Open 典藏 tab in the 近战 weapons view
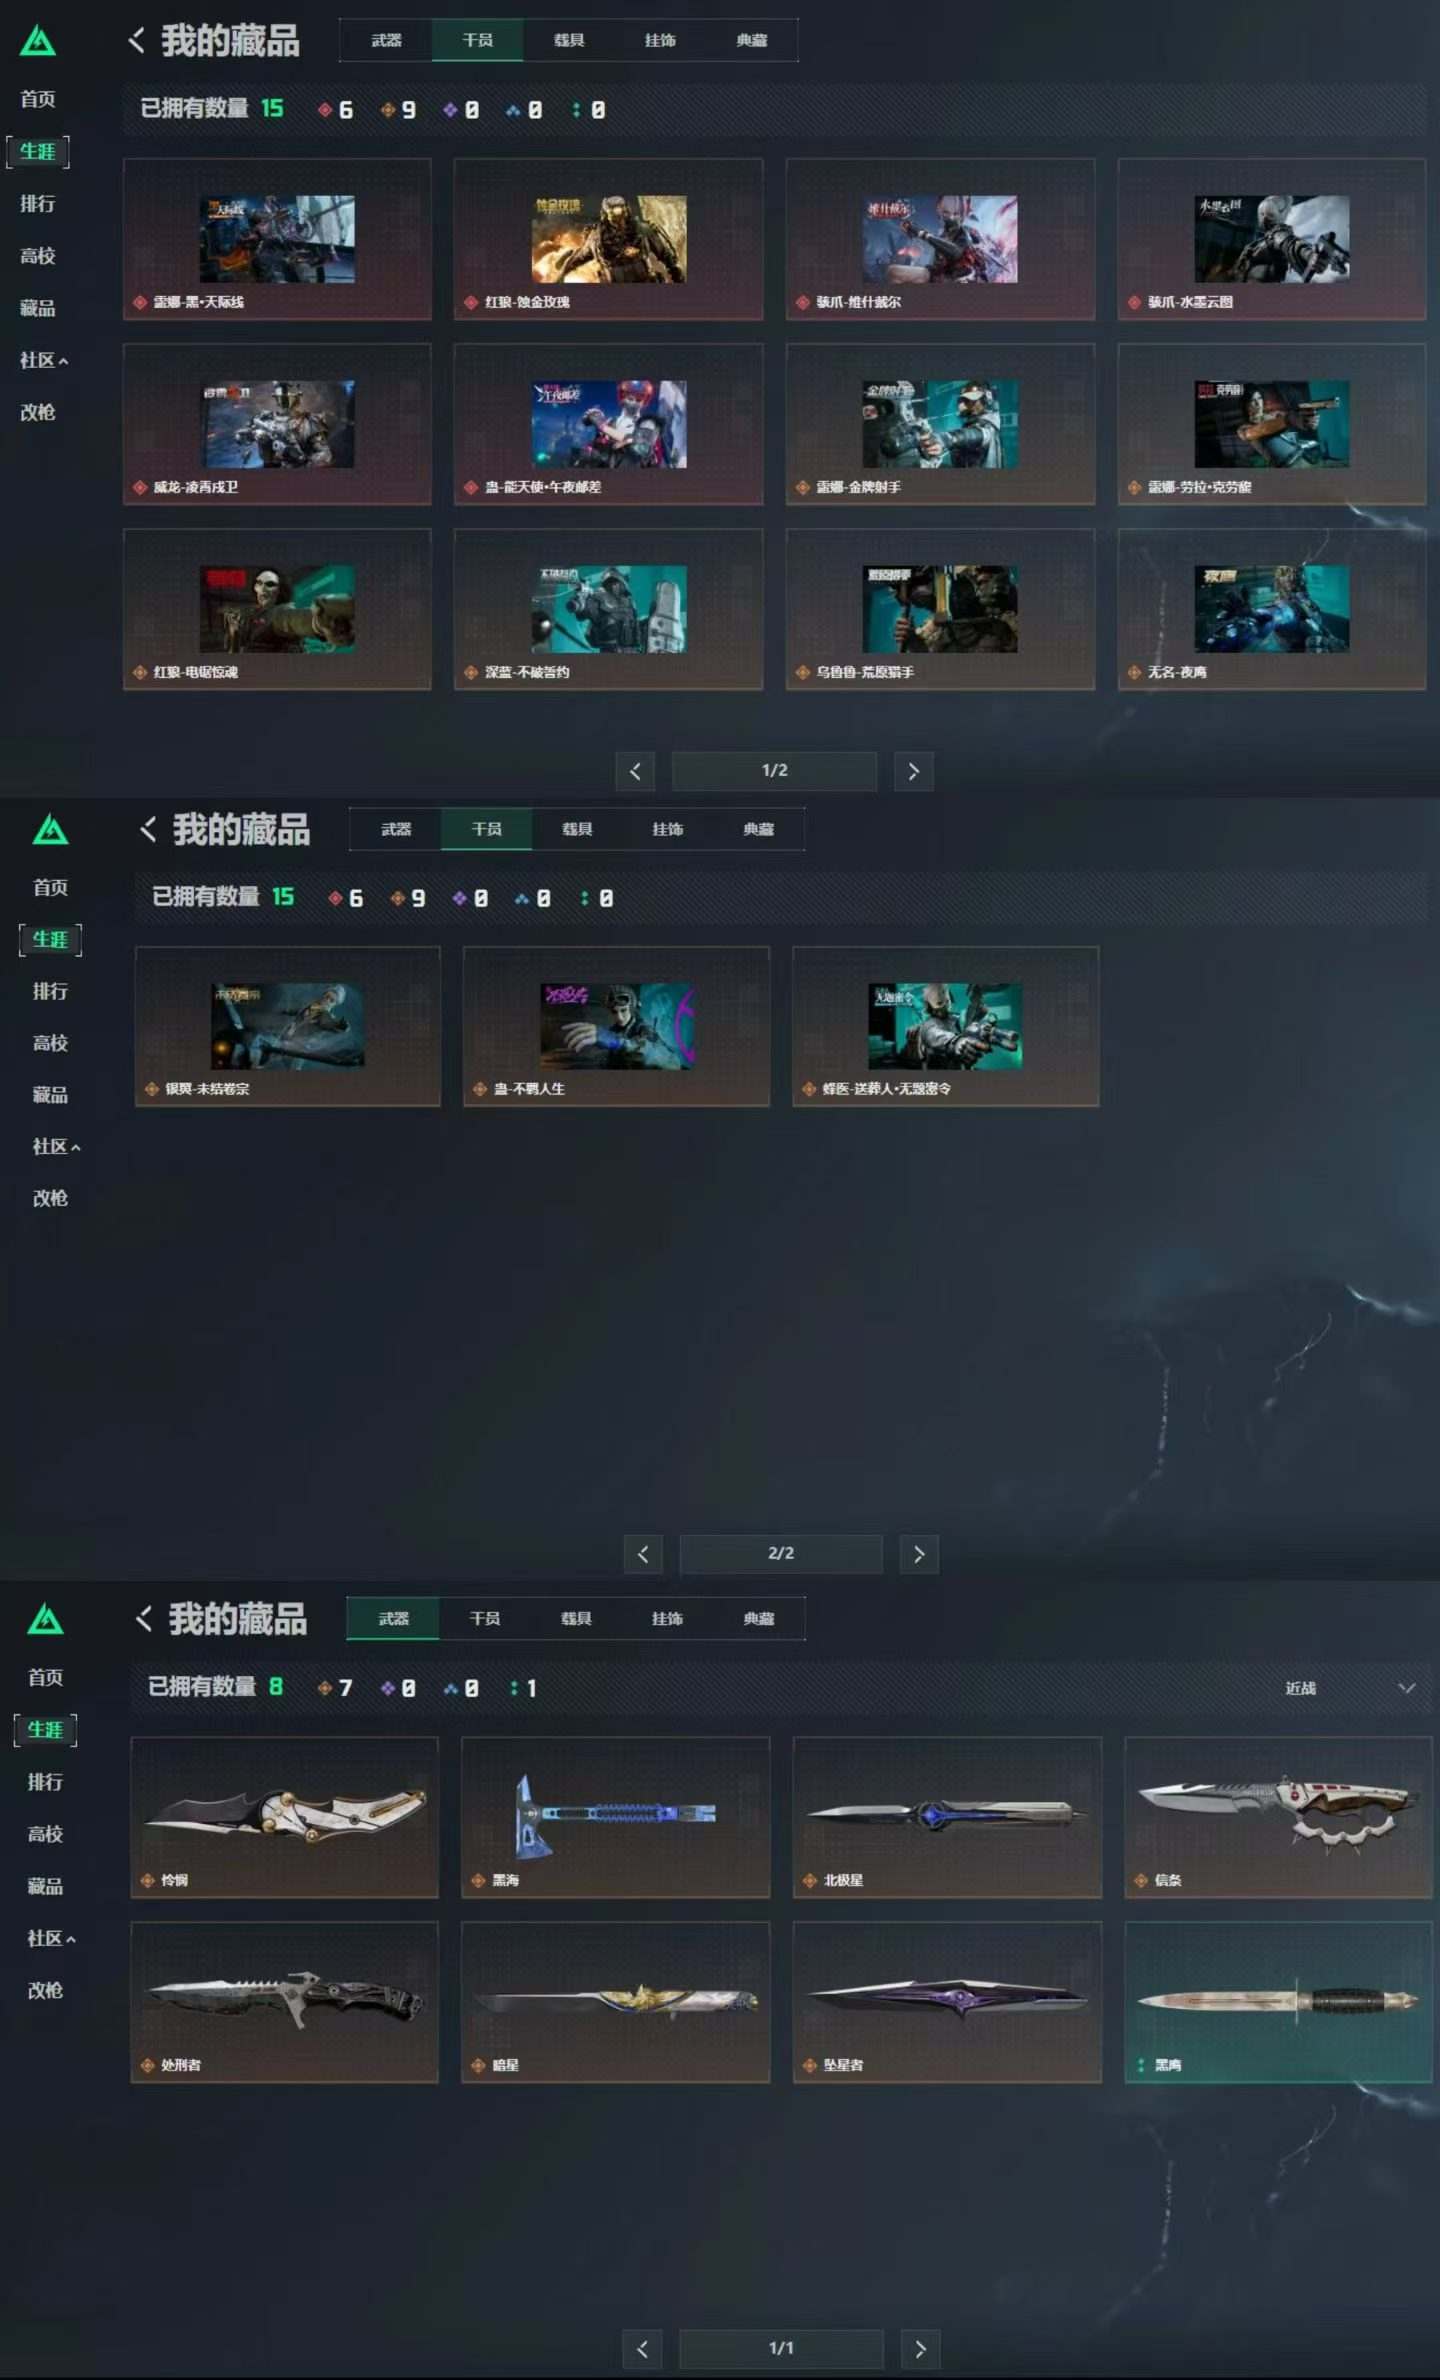Screen dimensions: 1440x2380 click(759, 1618)
